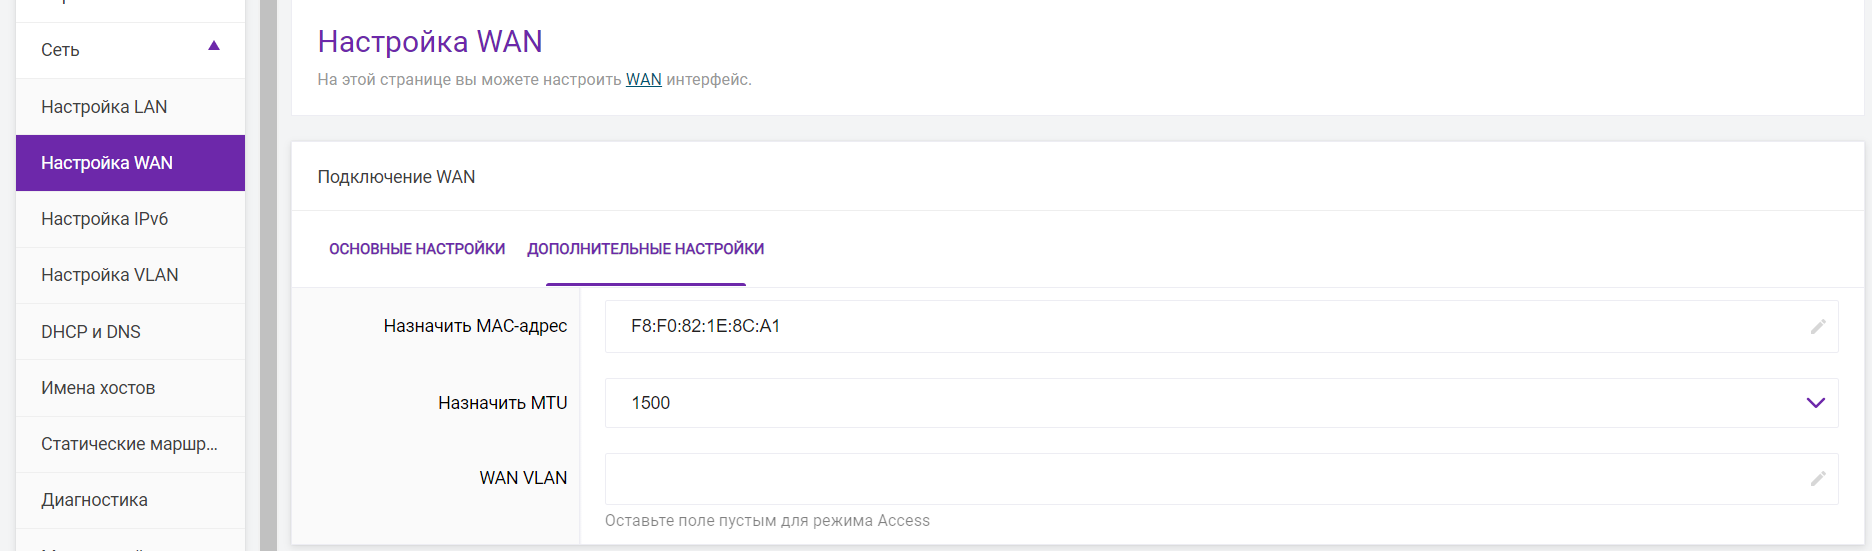Click the MTU dropdown chevron arrow

(x=1816, y=403)
